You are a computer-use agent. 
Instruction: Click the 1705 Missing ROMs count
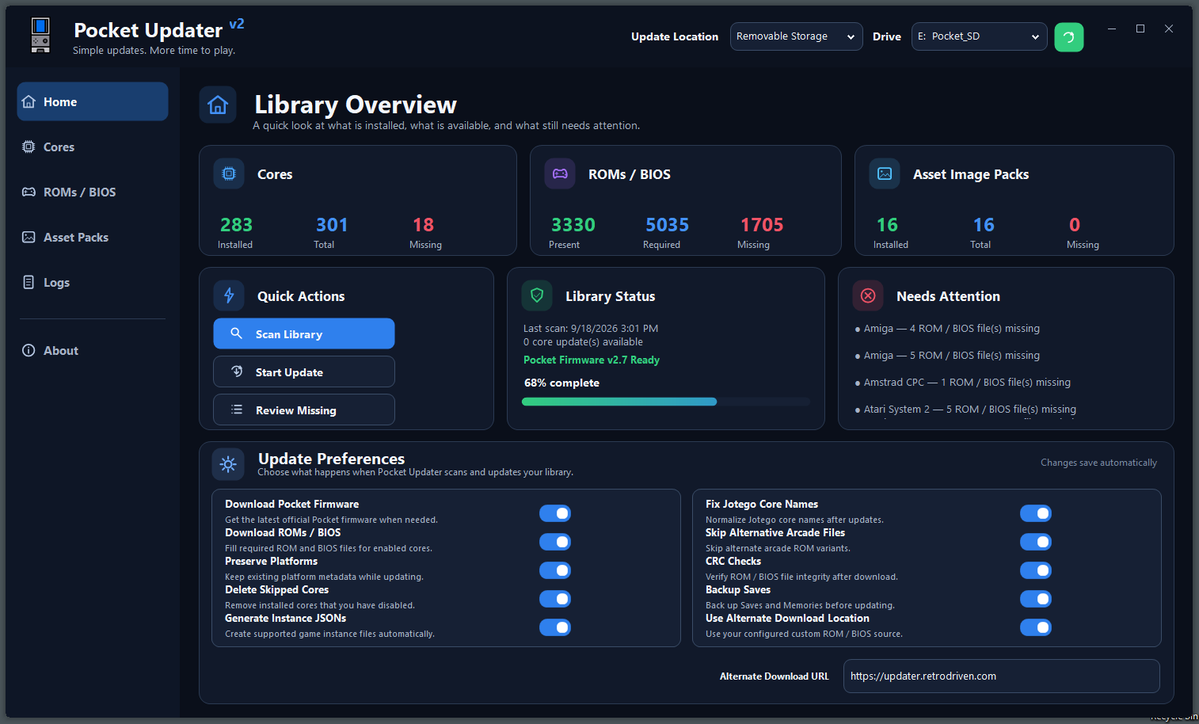[x=762, y=225]
